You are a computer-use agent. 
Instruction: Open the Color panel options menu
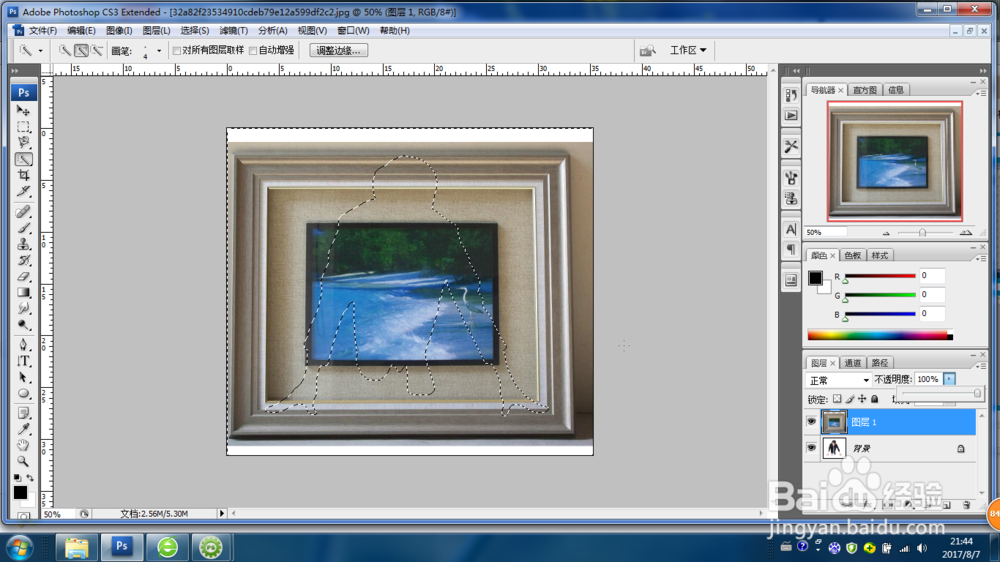click(980, 258)
